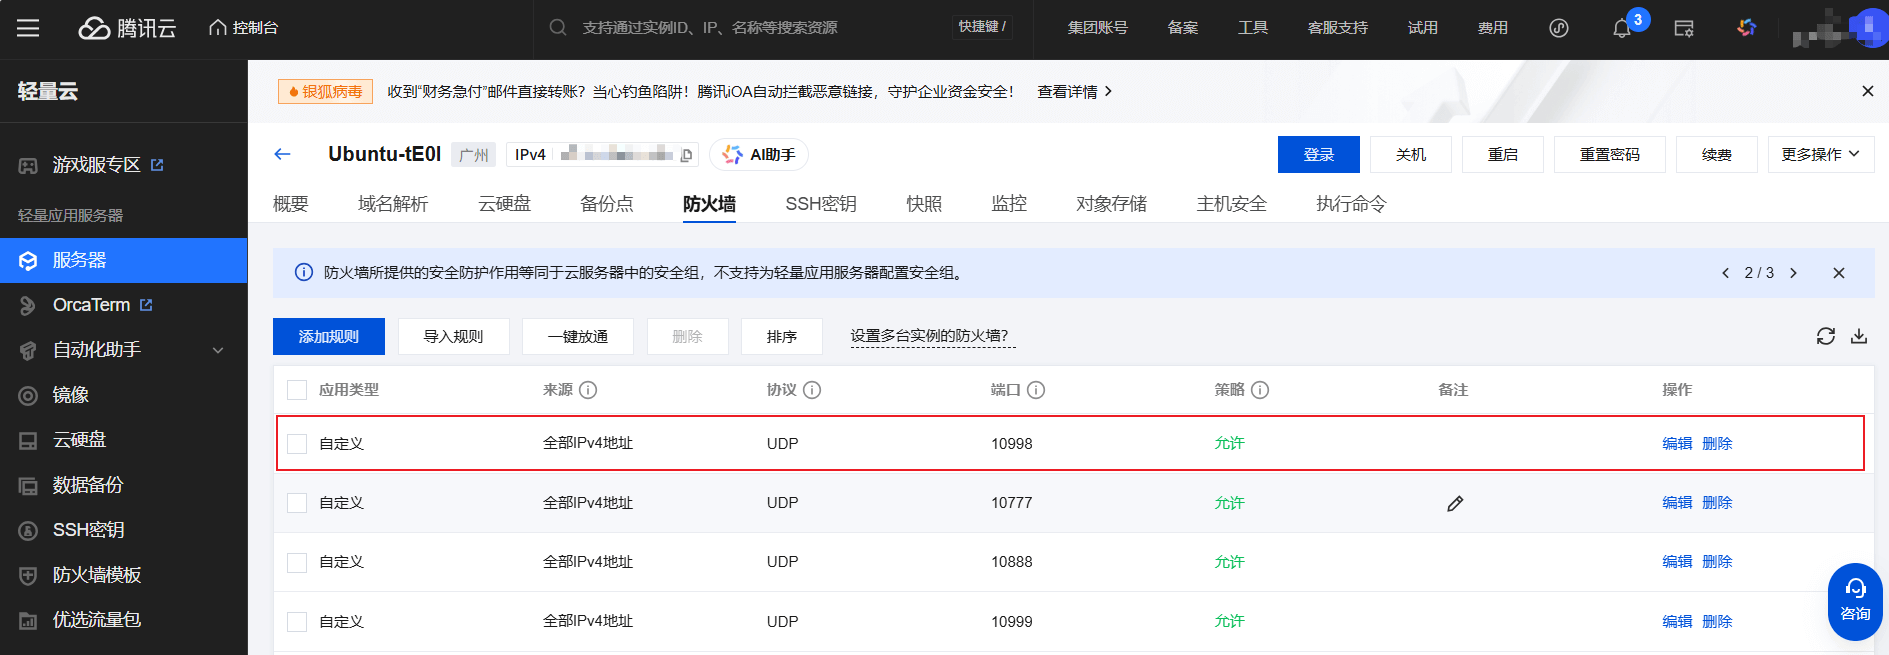
Task: Click the Shutdown button
Action: click(1411, 154)
